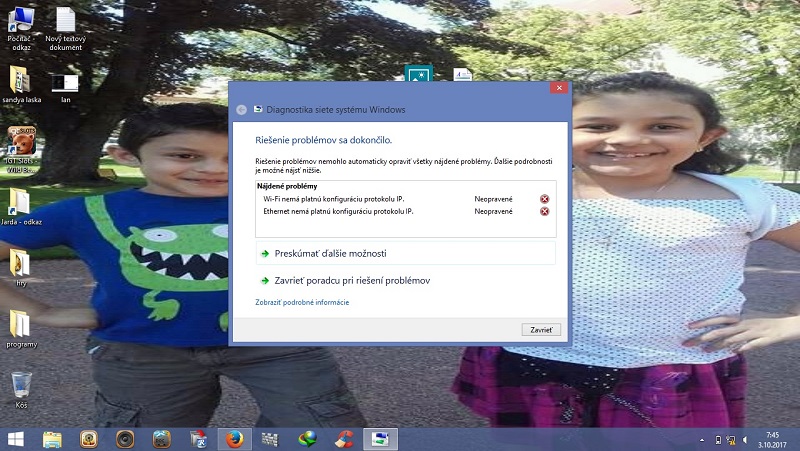Click 'Preskúmať ďalšie možnosti' option
Image resolution: width=800 pixels, height=451 pixels.
(x=330, y=254)
